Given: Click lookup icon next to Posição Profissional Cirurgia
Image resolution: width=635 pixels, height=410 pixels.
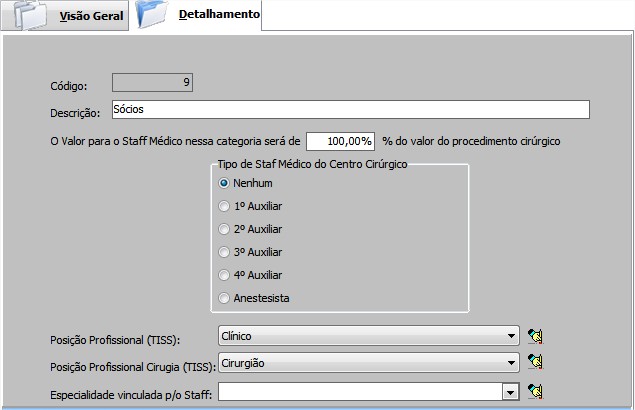Looking at the screenshot, I should (536, 362).
